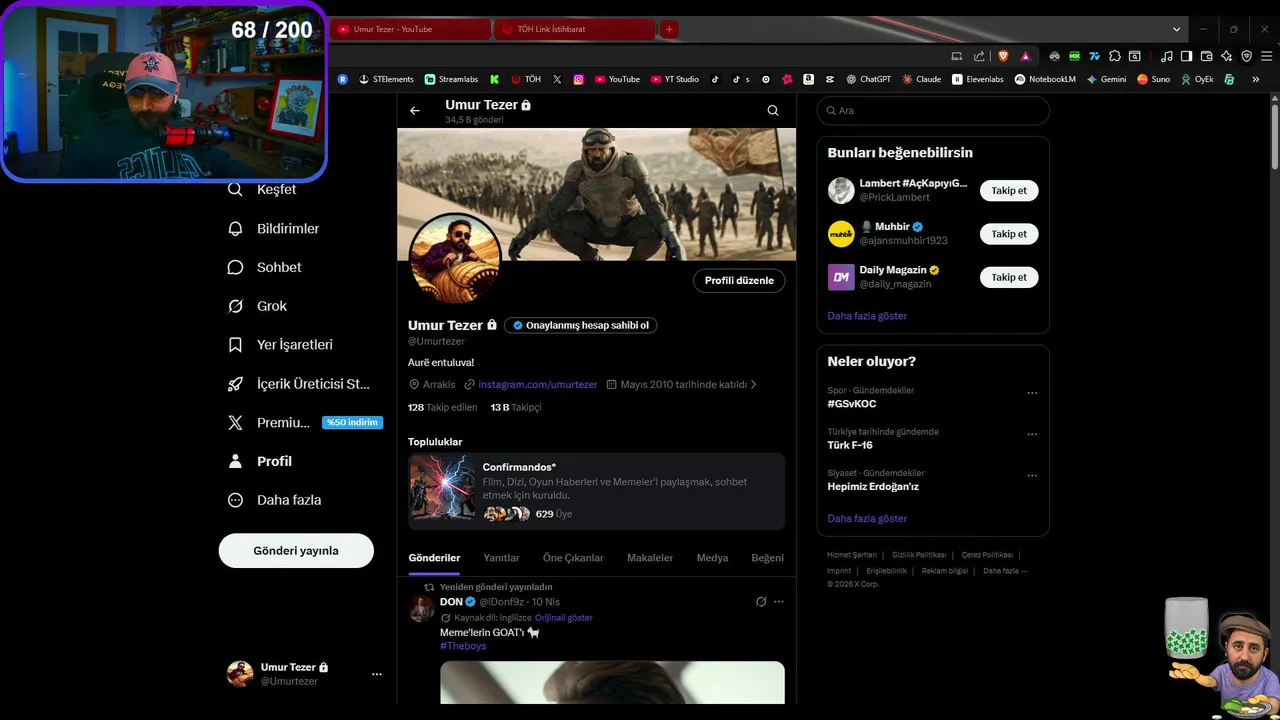
Task: Open the 13 B Takipçi followers count
Action: [x=516, y=408]
